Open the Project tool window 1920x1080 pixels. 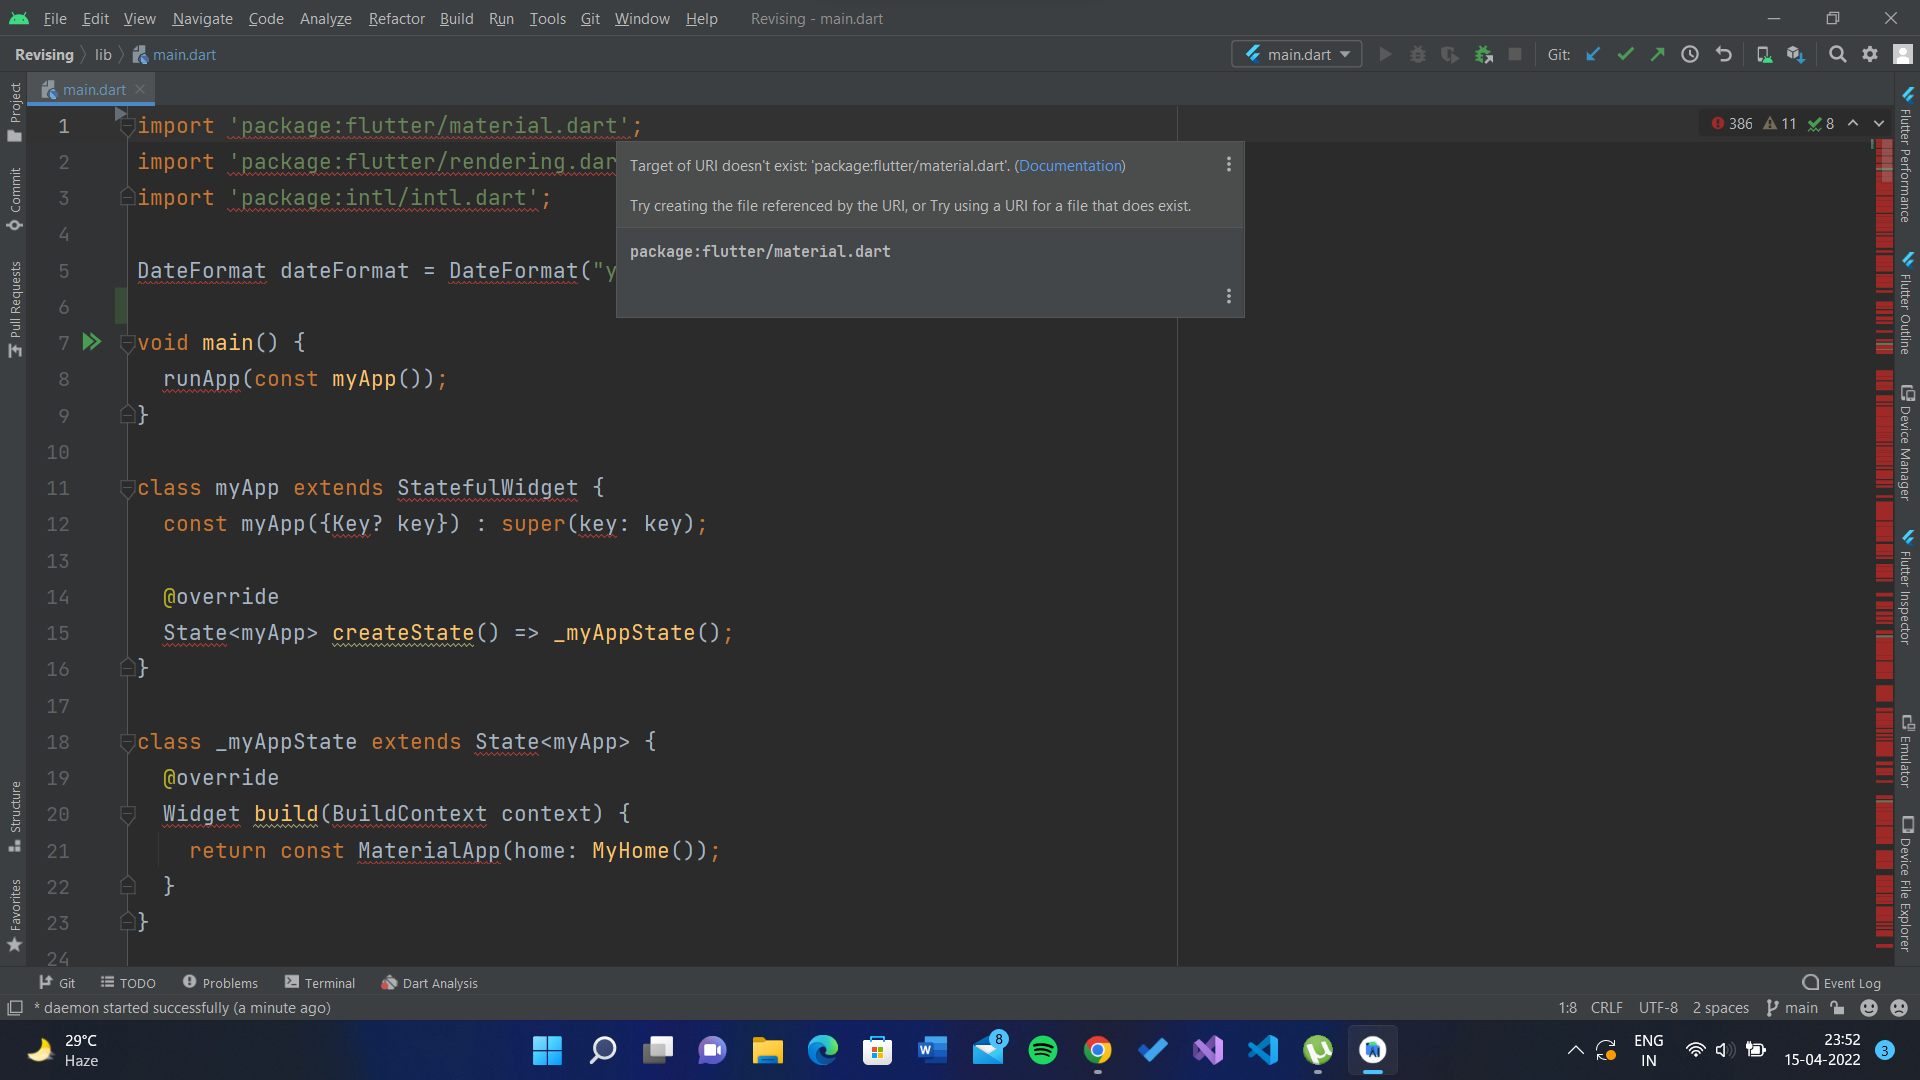click(15, 111)
